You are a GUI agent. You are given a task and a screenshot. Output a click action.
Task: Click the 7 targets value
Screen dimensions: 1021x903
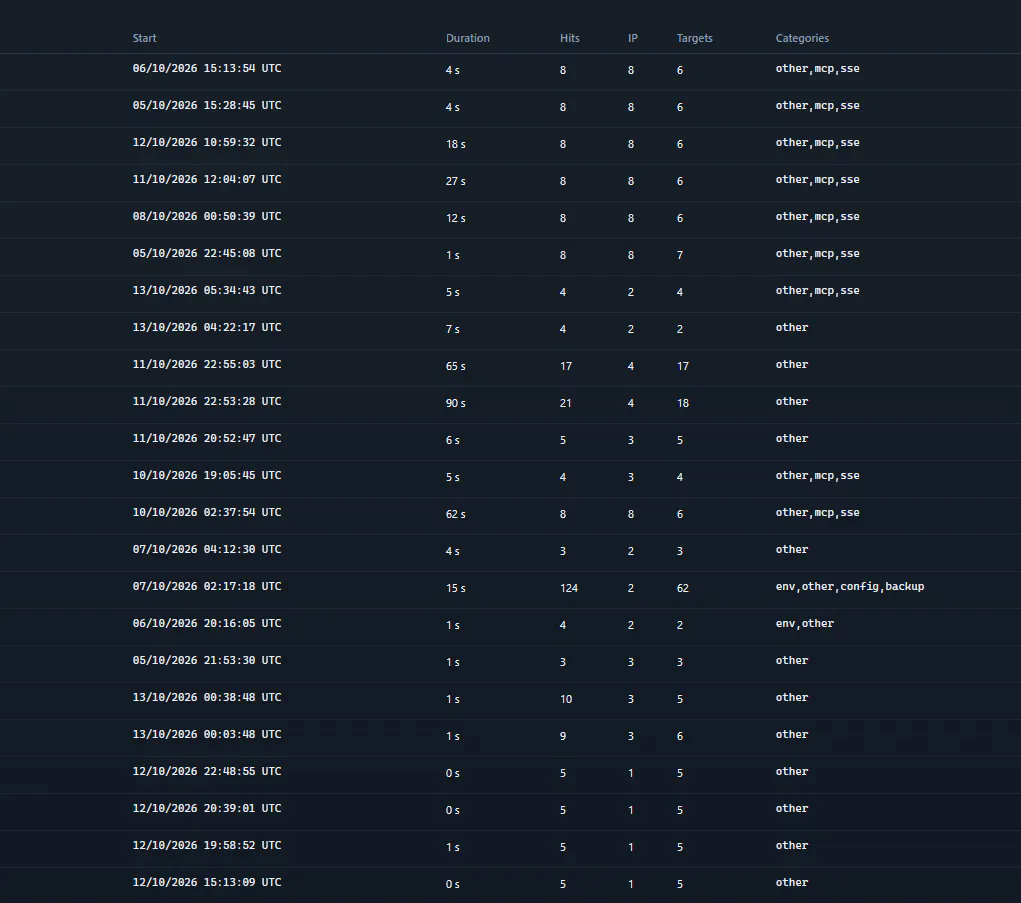(680, 255)
